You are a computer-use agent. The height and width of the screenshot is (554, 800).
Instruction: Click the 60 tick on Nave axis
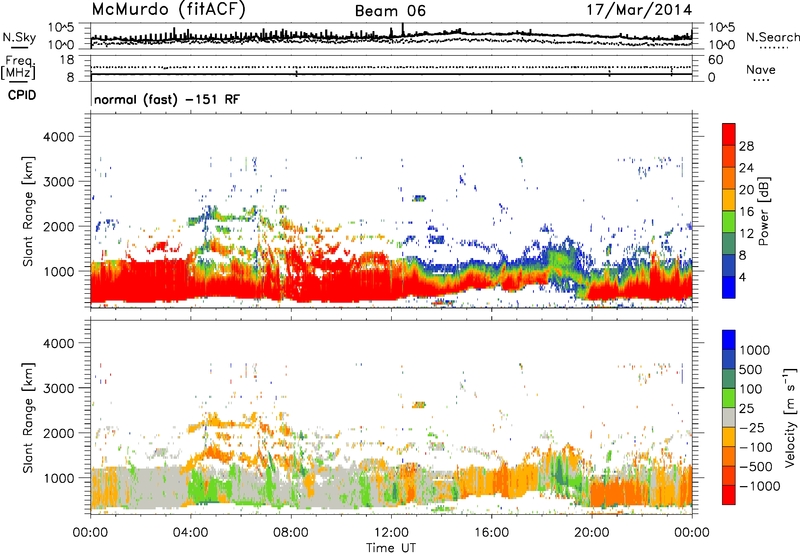click(715, 60)
